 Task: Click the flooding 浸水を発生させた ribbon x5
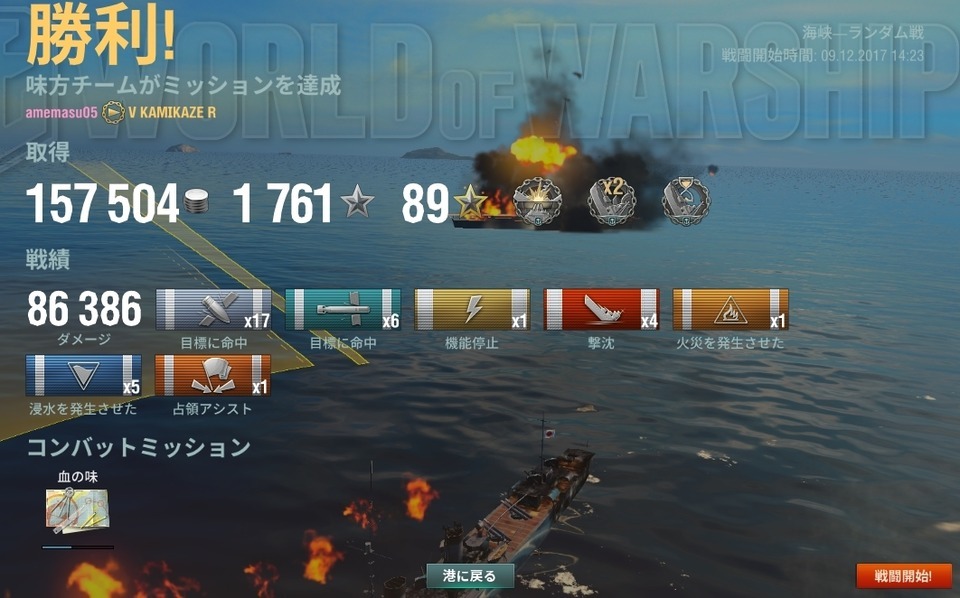point(83,375)
